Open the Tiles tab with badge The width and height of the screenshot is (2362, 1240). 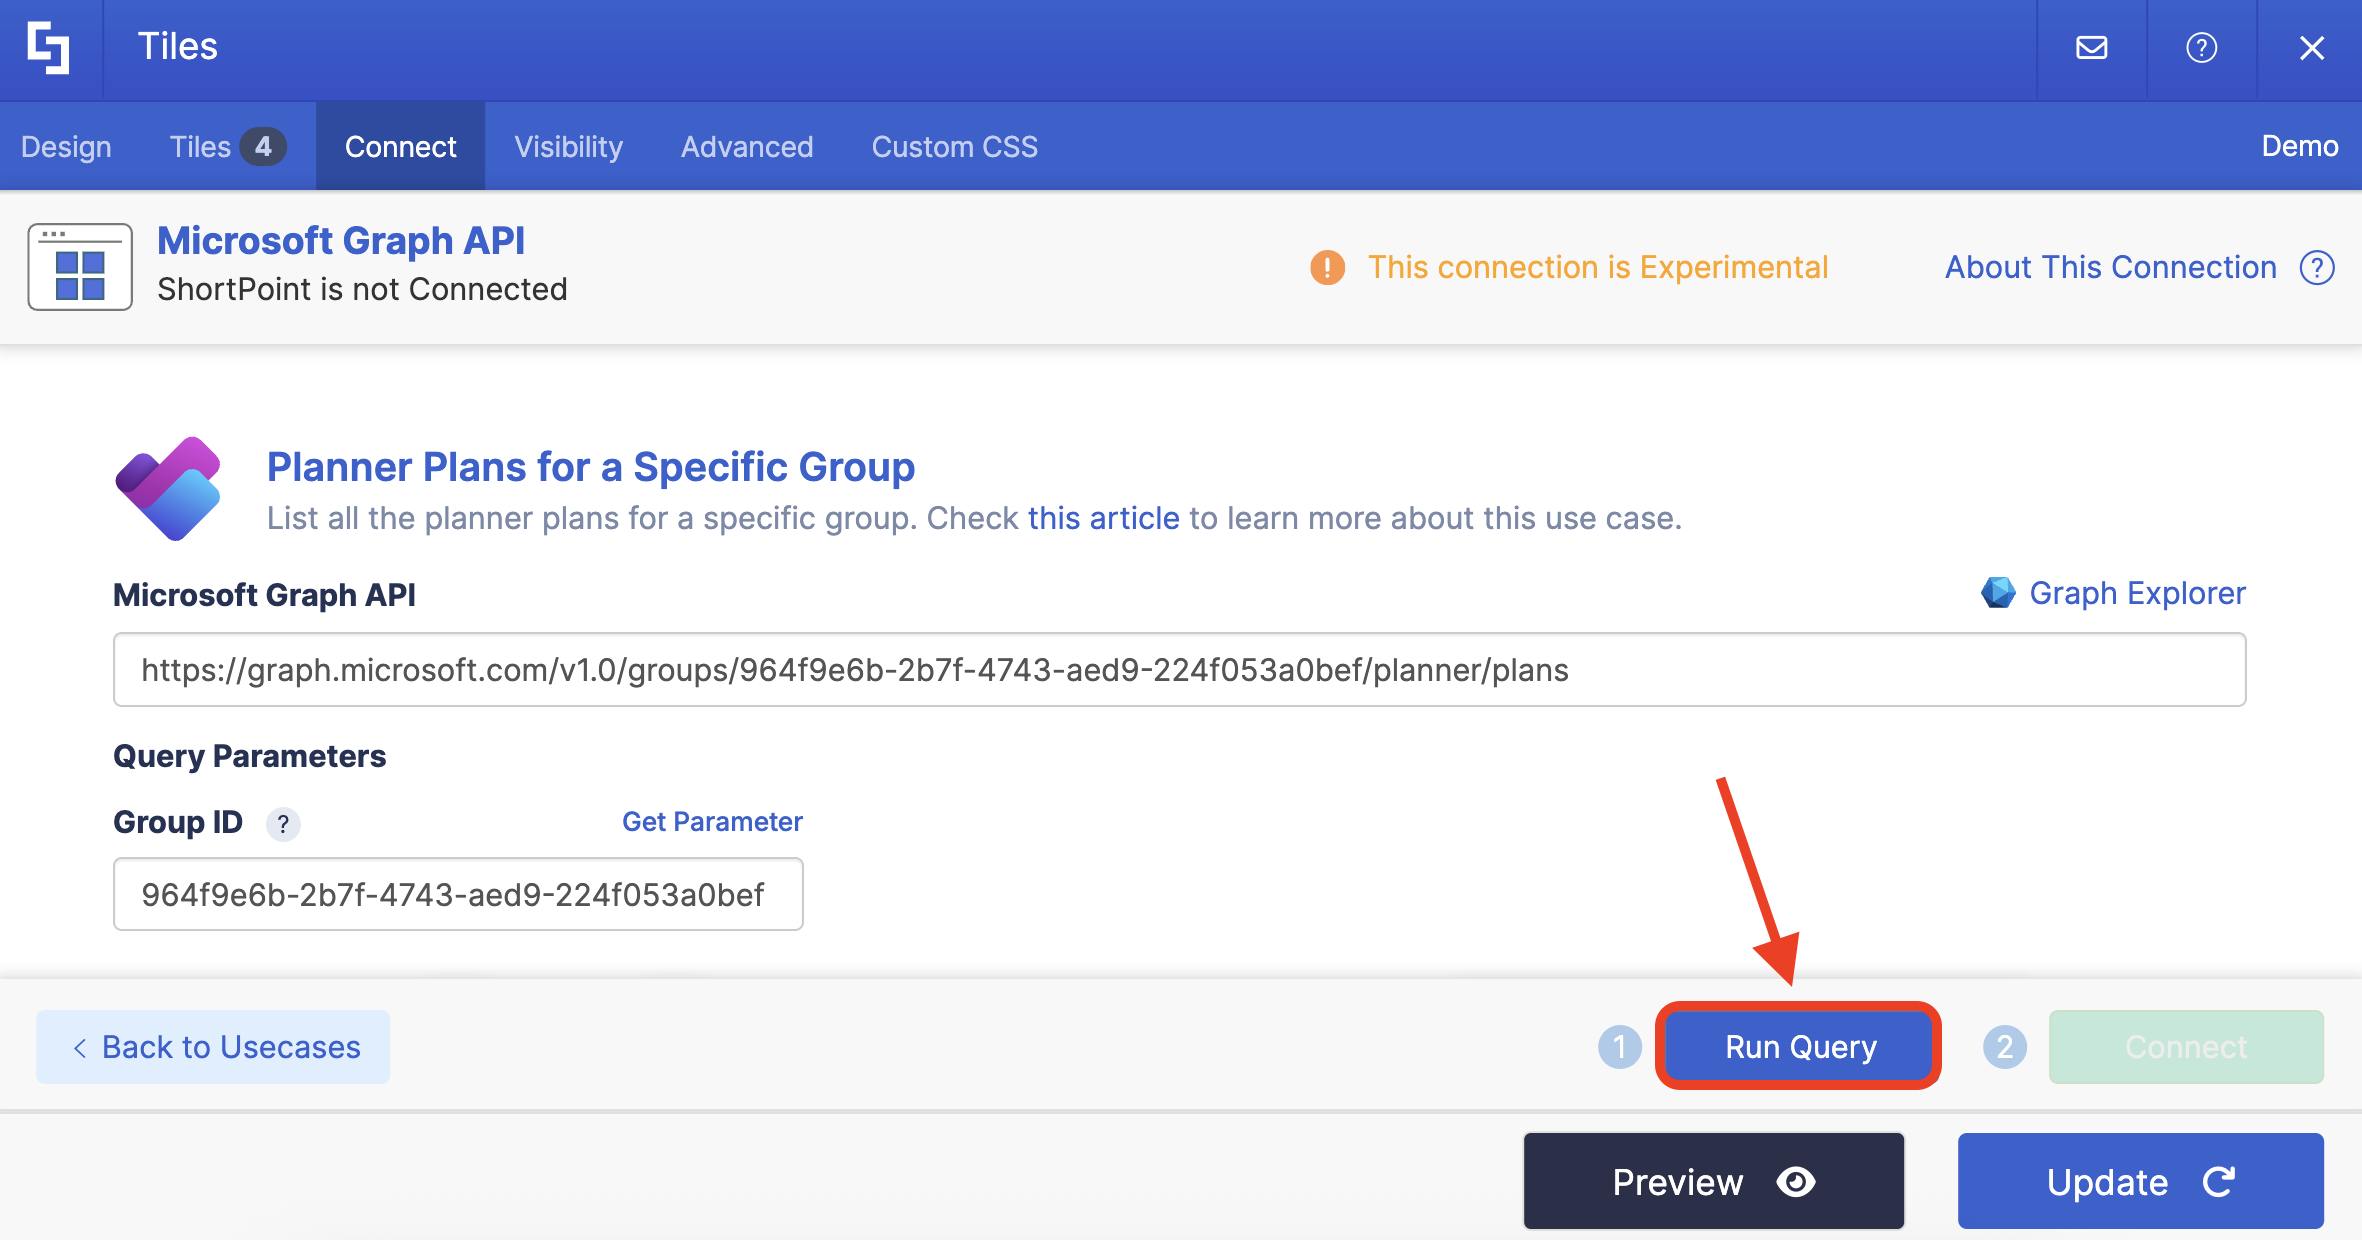point(227,147)
